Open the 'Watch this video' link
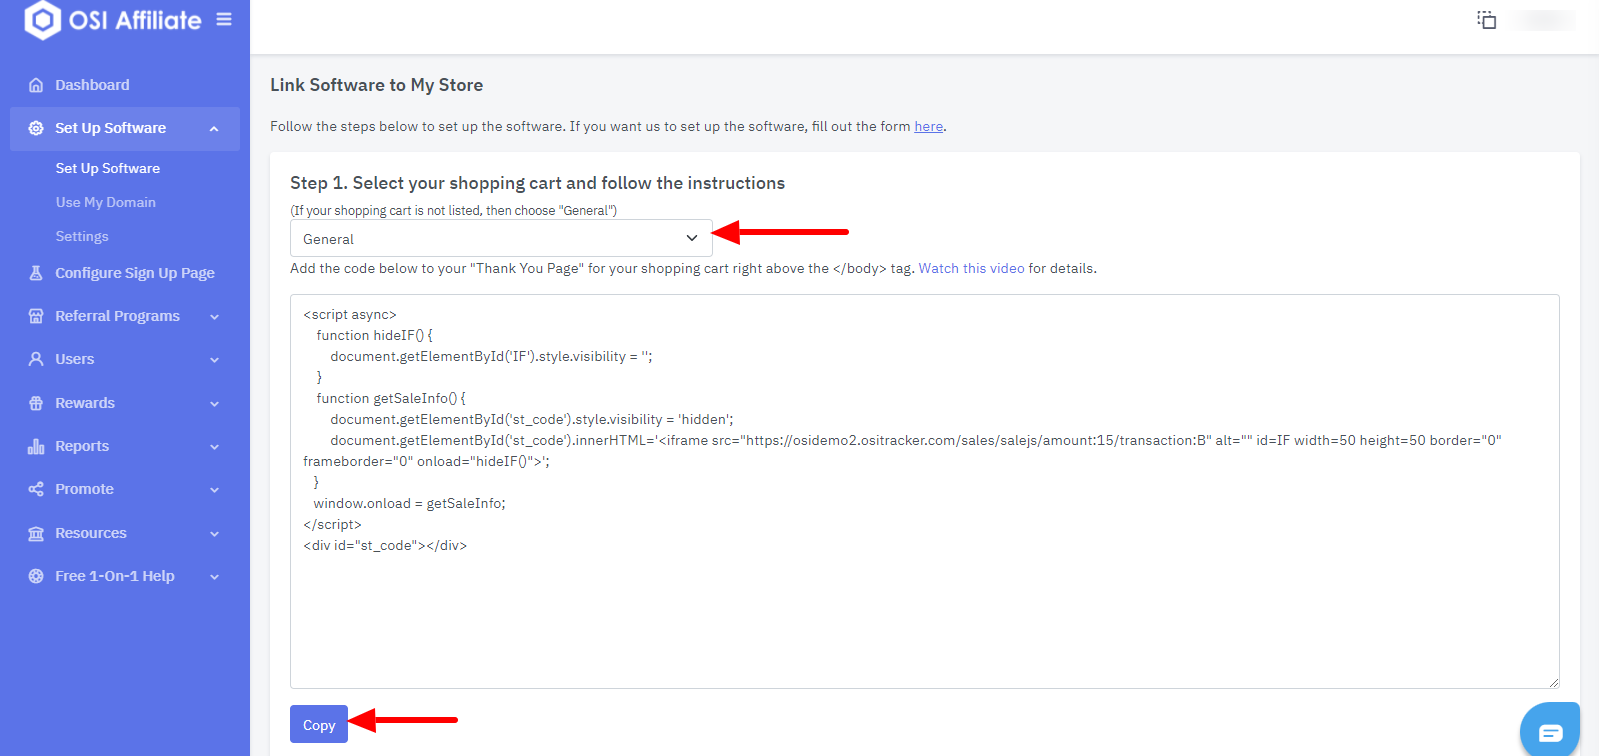This screenshot has width=1599, height=756. (x=971, y=268)
